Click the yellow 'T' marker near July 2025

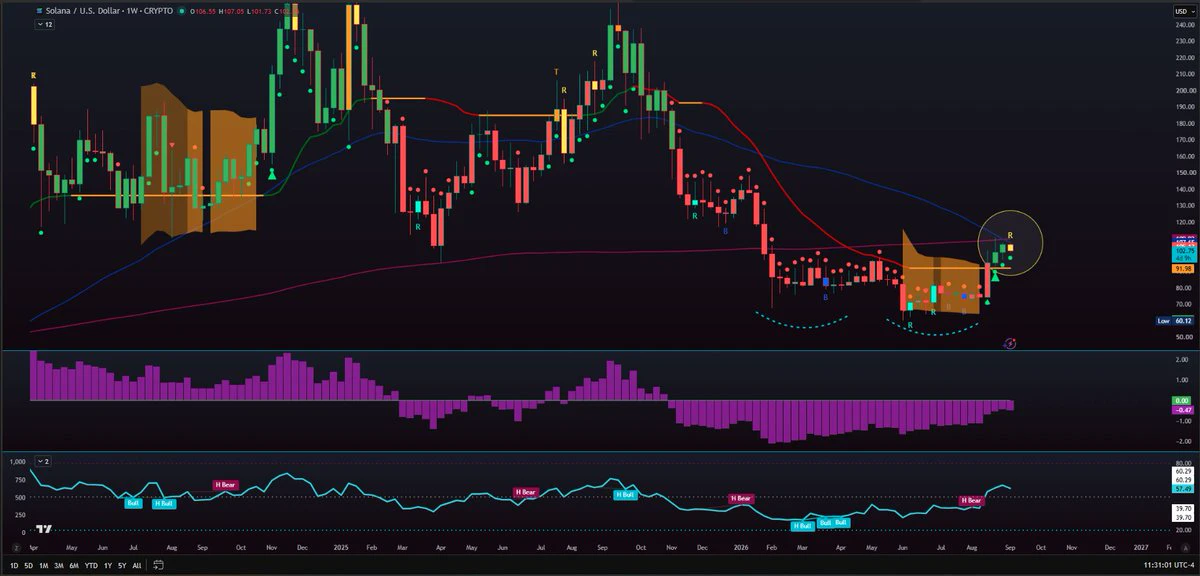tap(557, 72)
